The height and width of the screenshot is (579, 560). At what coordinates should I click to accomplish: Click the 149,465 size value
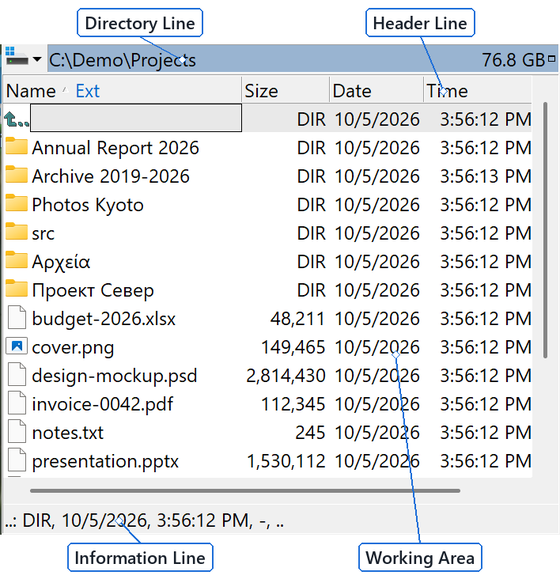pos(293,347)
